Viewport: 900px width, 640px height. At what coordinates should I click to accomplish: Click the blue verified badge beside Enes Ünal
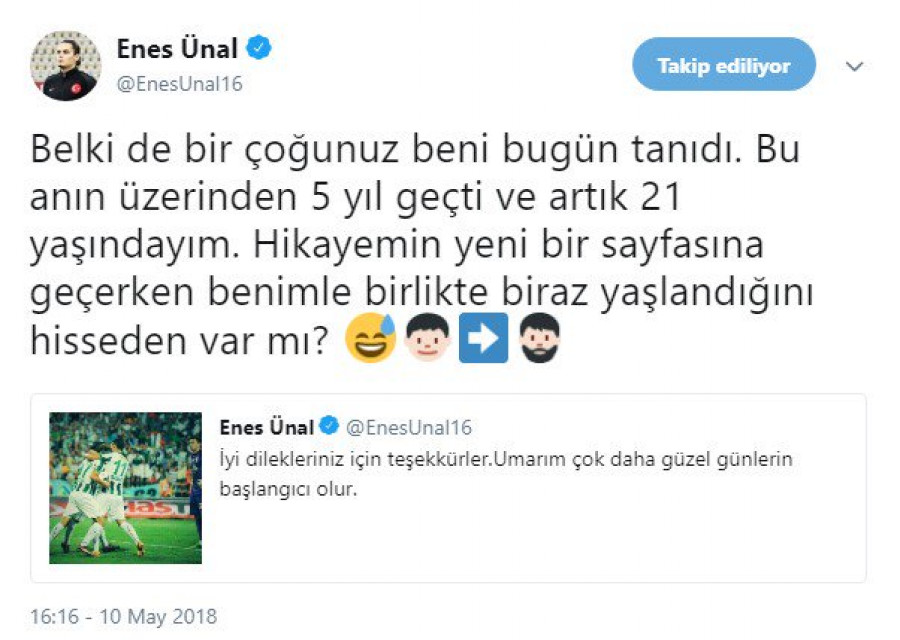coord(259,48)
